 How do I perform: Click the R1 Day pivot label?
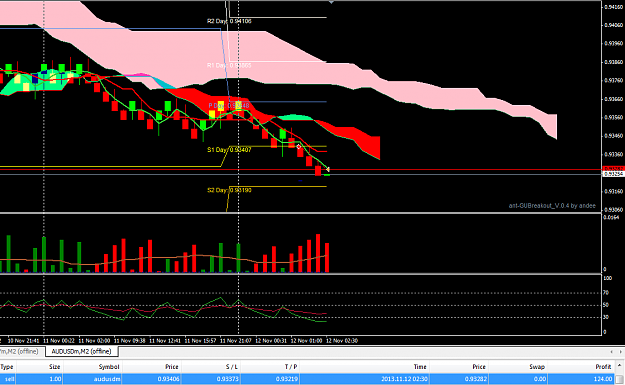point(229,65)
